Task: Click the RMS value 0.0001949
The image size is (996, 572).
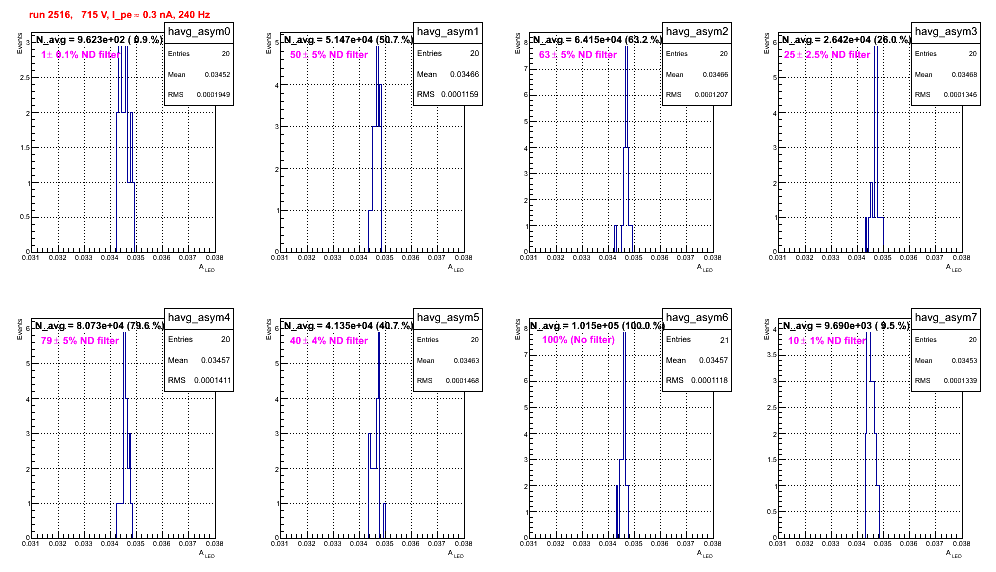Action: pos(212,95)
